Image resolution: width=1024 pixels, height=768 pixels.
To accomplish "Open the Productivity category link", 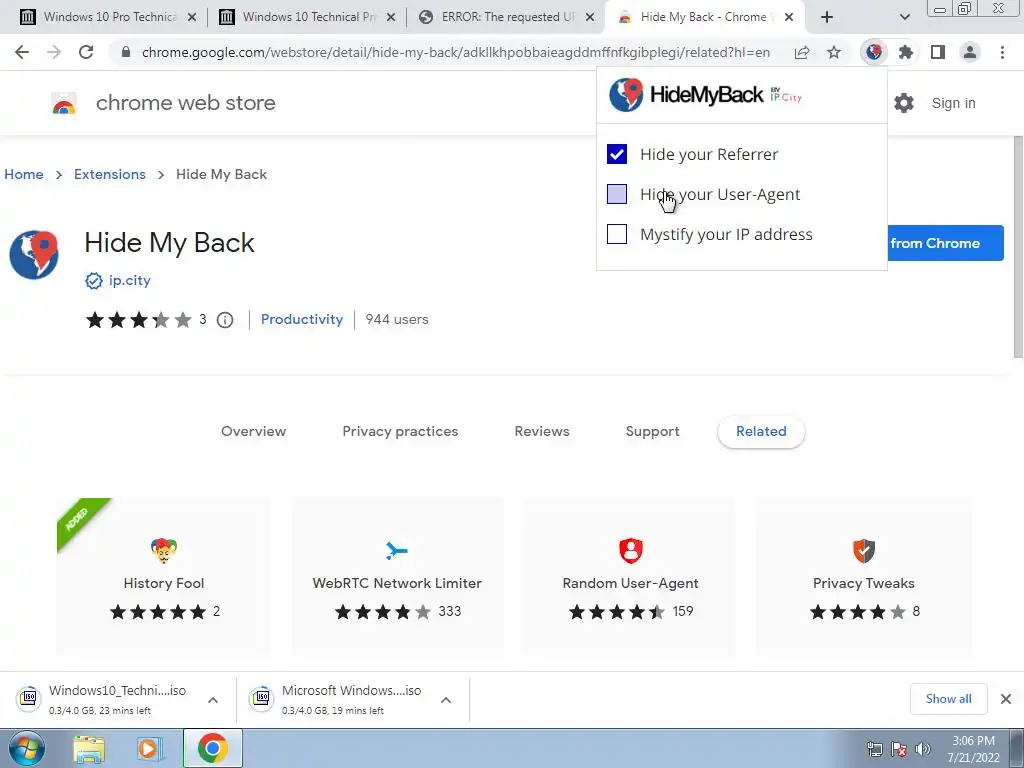I will pos(302,319).
